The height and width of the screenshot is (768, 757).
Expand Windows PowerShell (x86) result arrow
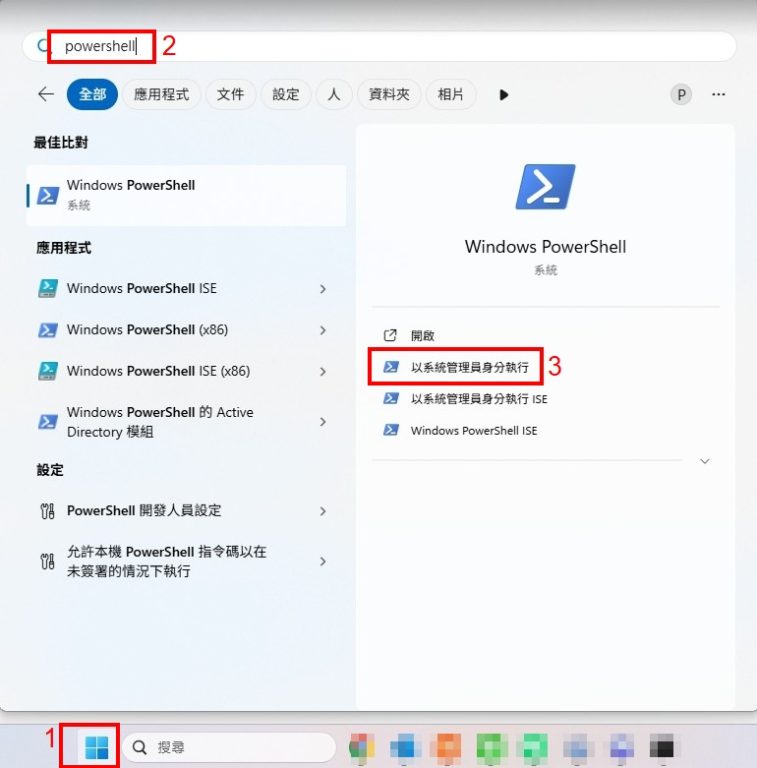coord(322,330)
